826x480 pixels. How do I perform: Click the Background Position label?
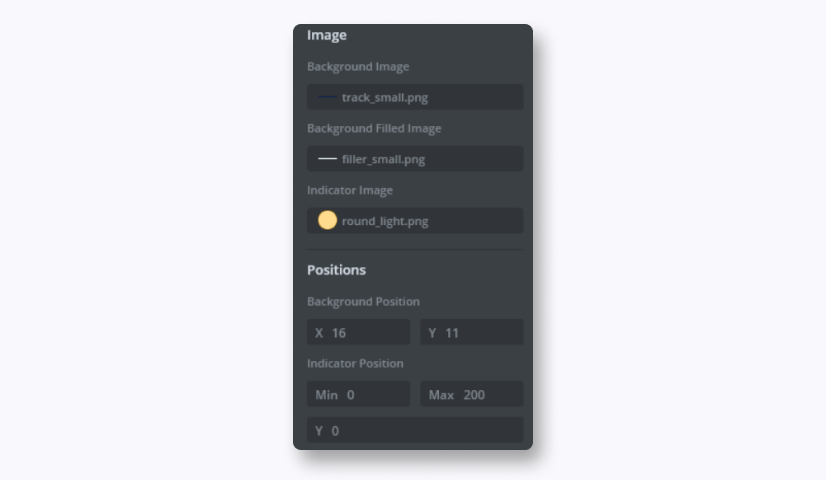(x=363, y=302)
